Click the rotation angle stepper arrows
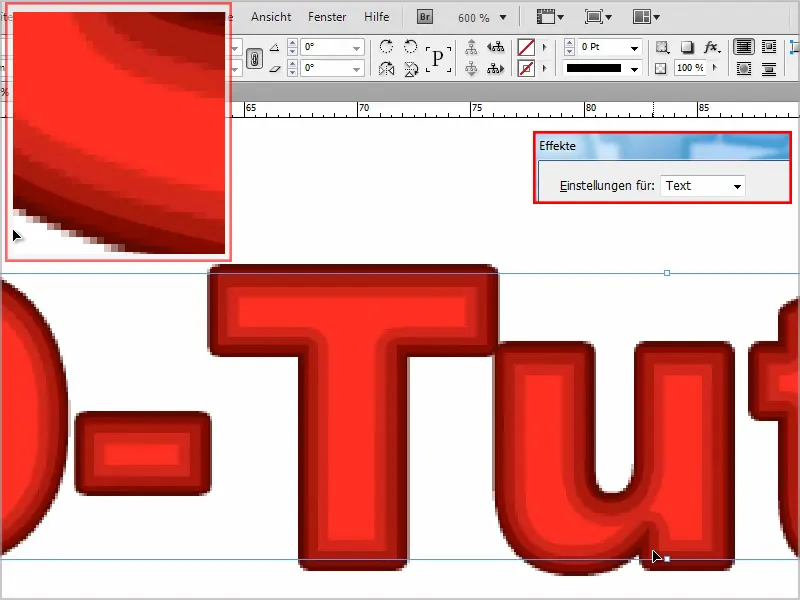 (x=292, y=47)
